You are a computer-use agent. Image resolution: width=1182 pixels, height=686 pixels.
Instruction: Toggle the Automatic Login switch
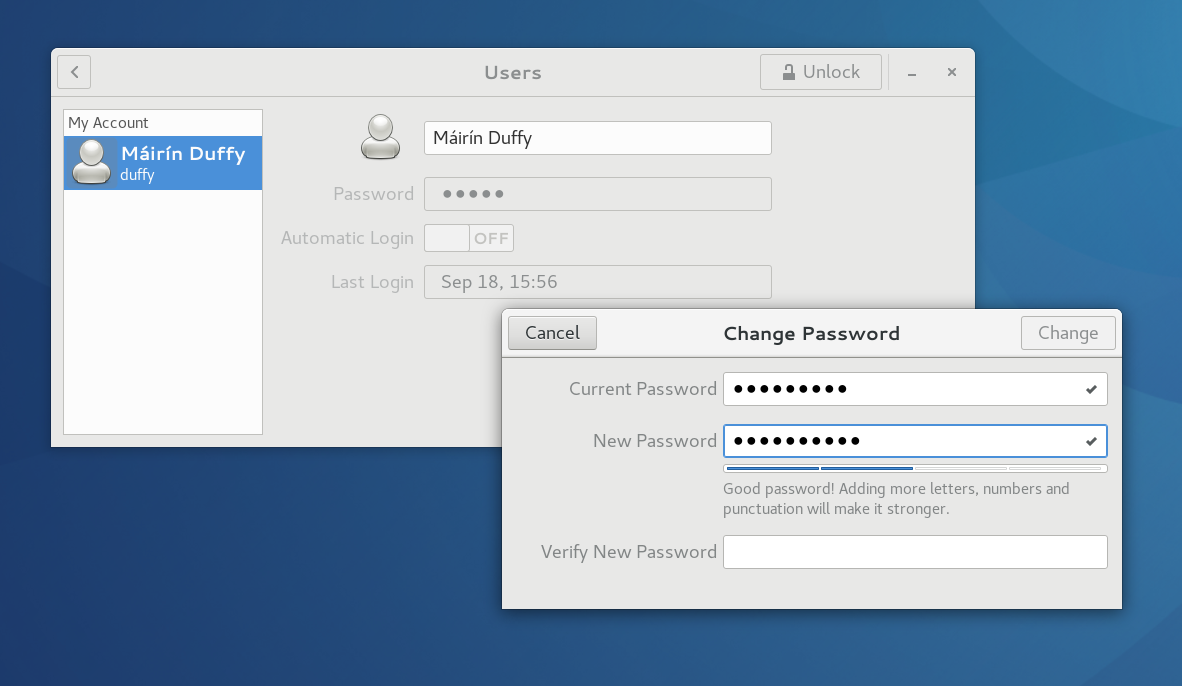(468, 238)
